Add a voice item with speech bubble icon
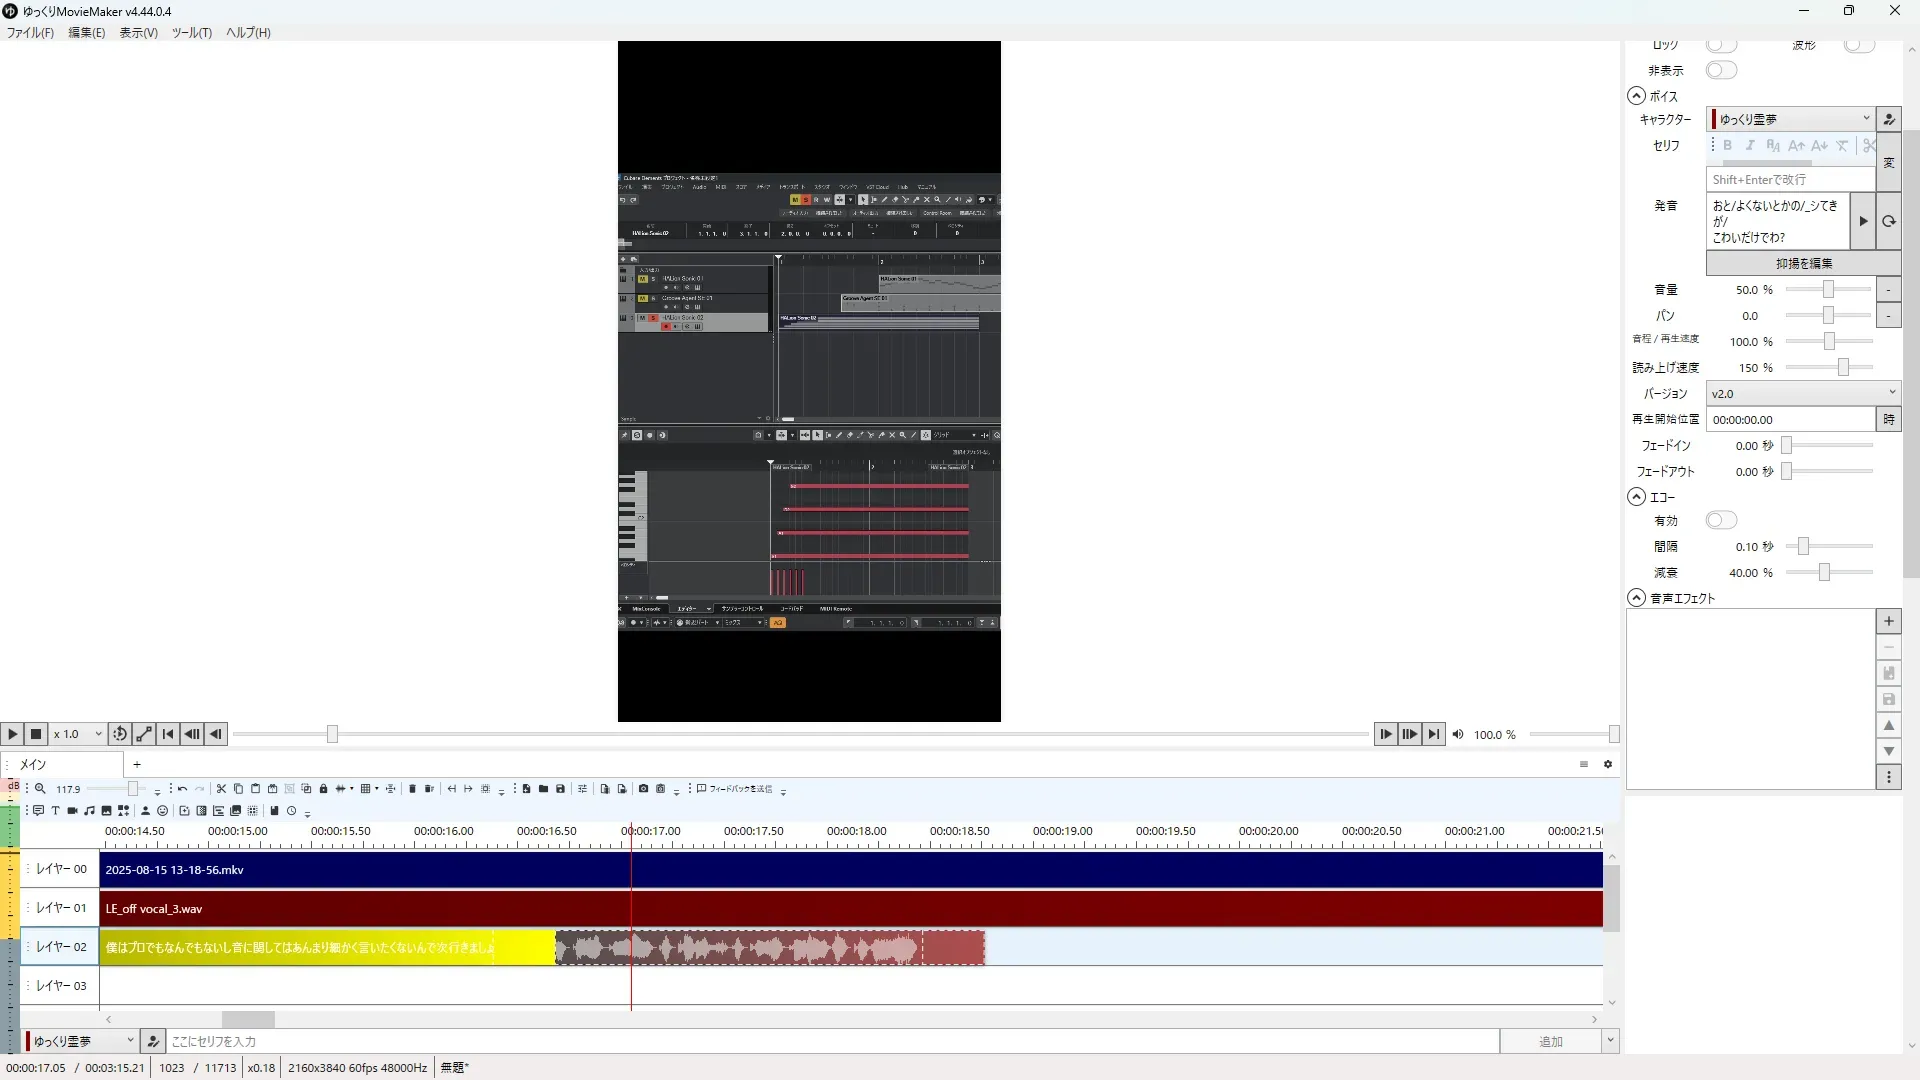 point(38,811)
